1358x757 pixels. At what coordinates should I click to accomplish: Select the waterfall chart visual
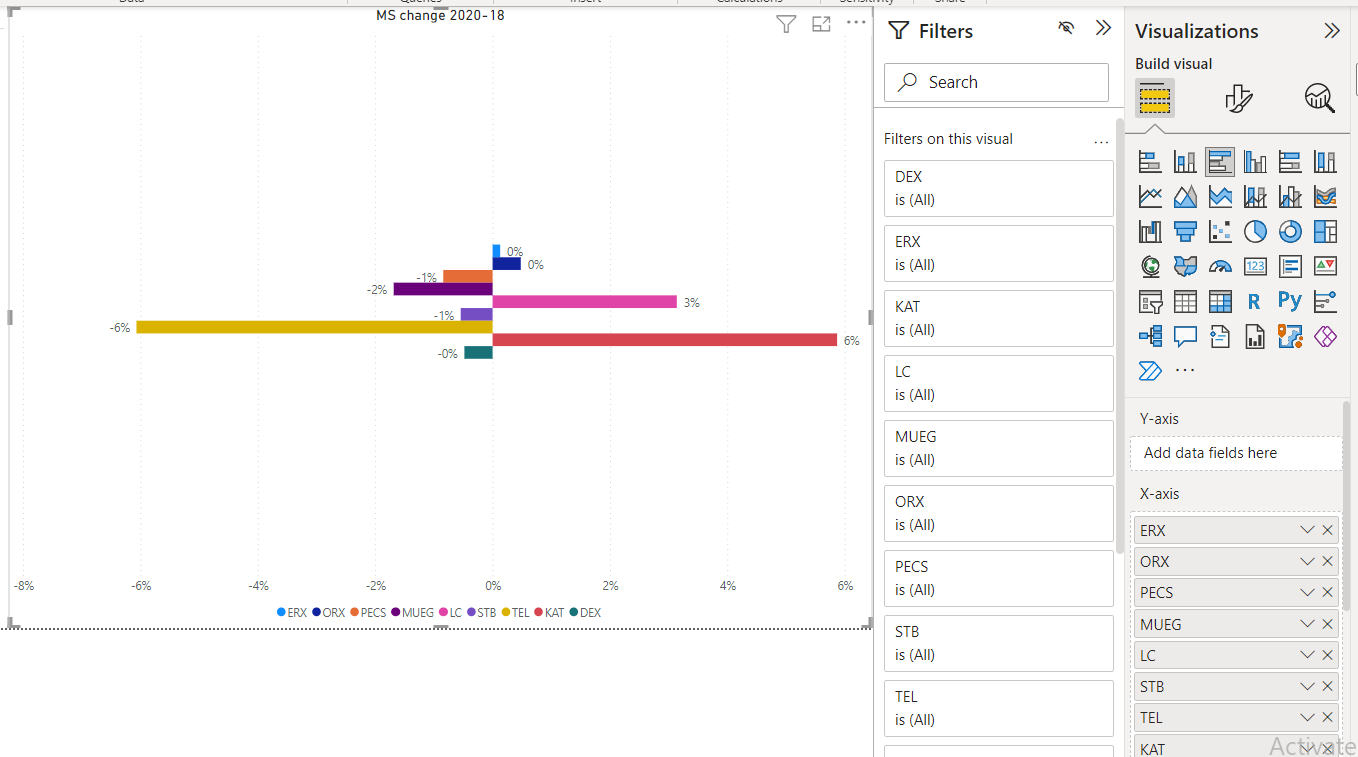pos(1150,231)
